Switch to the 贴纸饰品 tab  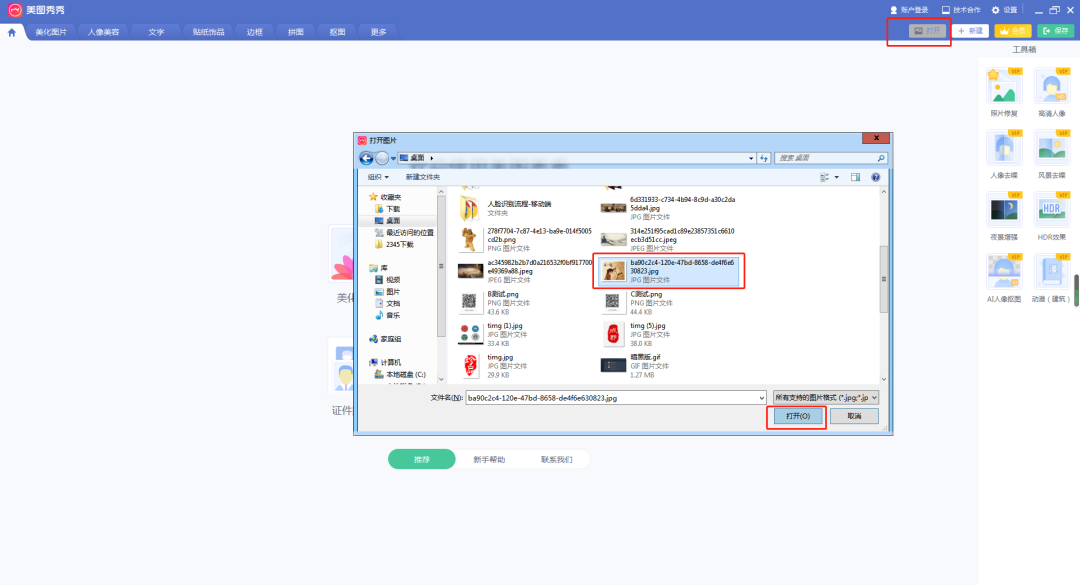click(x=208, y=32)
